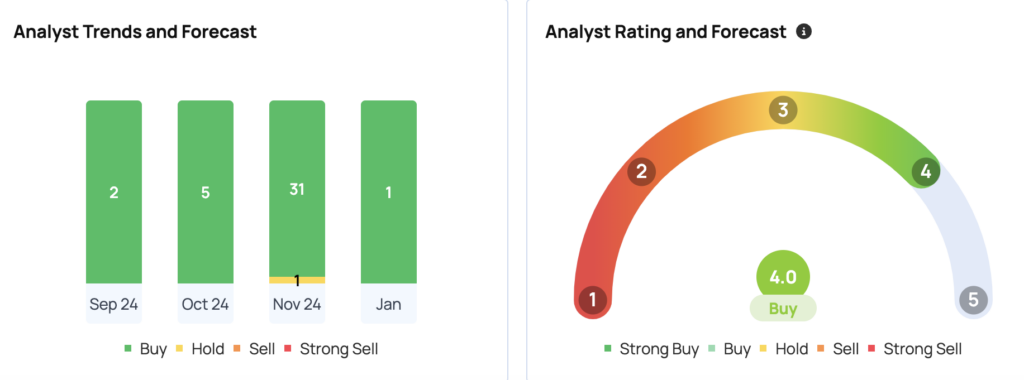The width and height of the screenshot is (1024, 380).
Task: Click the 4.0 rating circle
Action: pos(783,277)
